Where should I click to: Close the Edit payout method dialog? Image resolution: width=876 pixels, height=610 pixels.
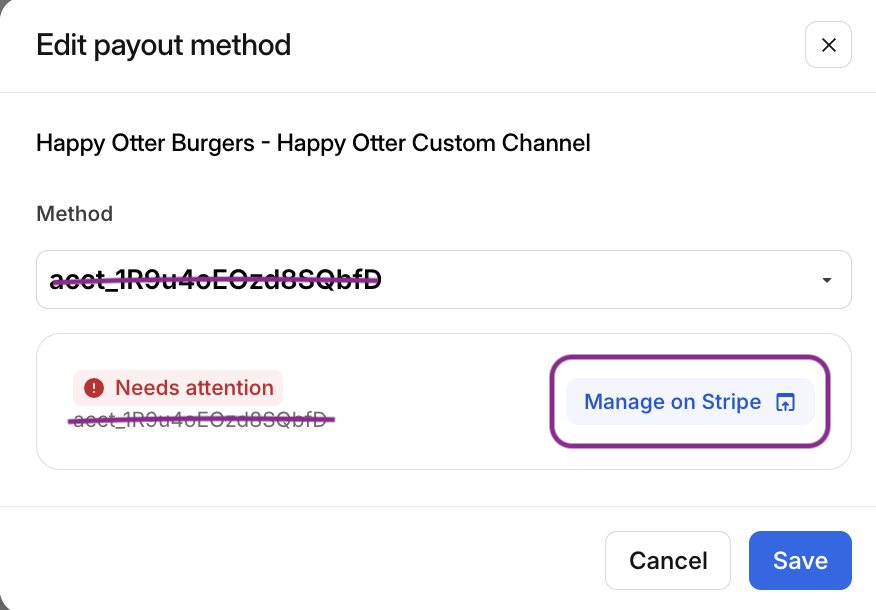828,46
